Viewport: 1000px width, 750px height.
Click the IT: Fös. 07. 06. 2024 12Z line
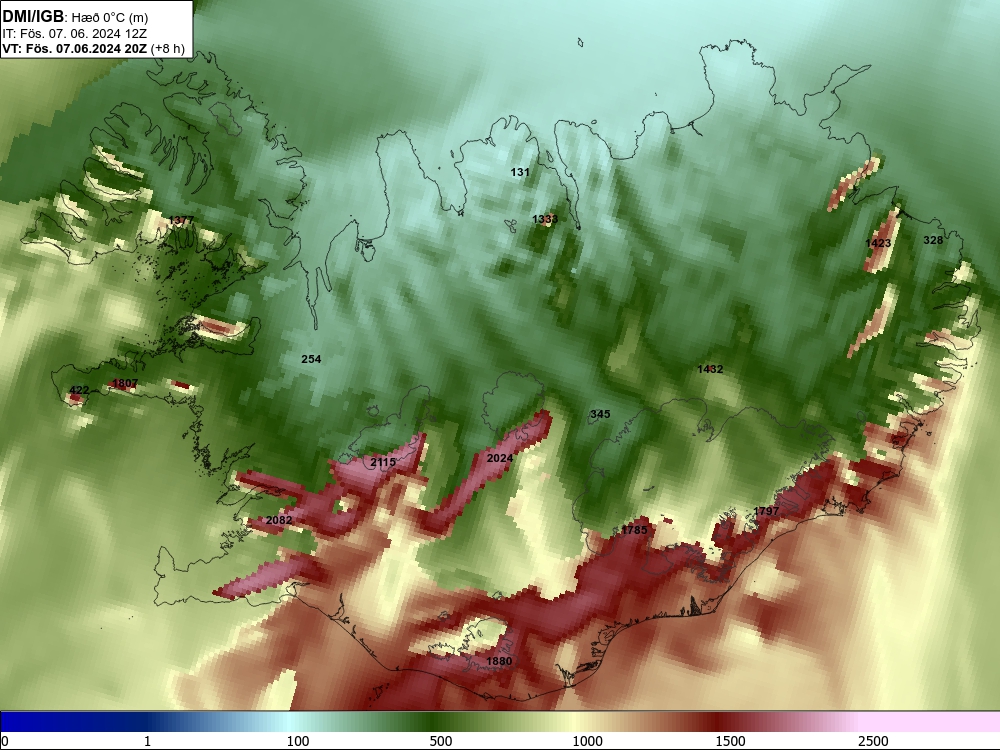pyautogui.click(x=75, y=34)
